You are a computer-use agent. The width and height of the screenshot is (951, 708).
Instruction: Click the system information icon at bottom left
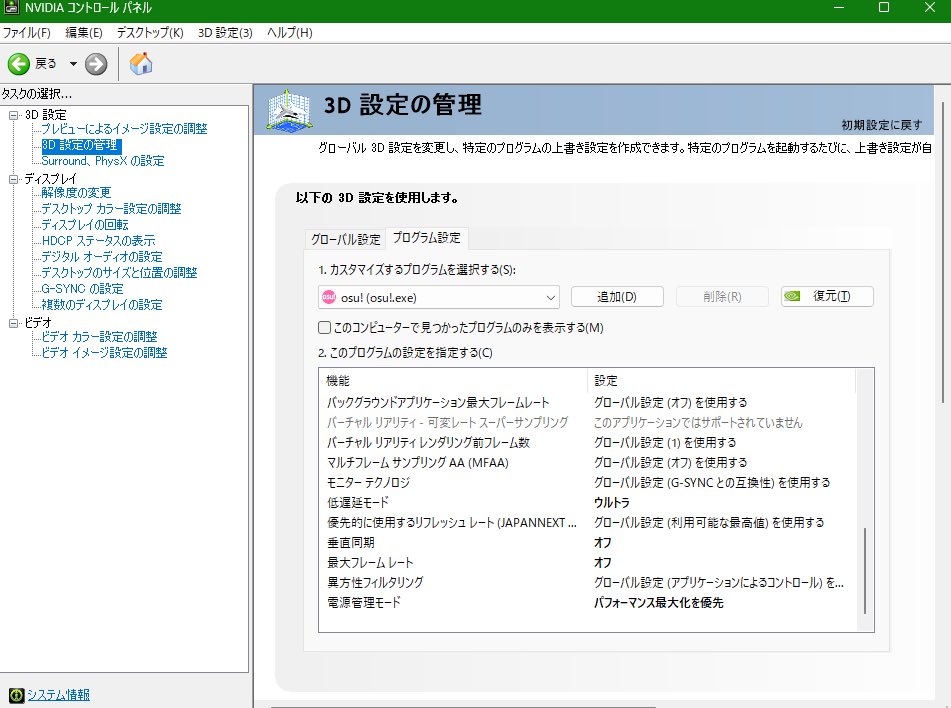[x=16, y=695]
